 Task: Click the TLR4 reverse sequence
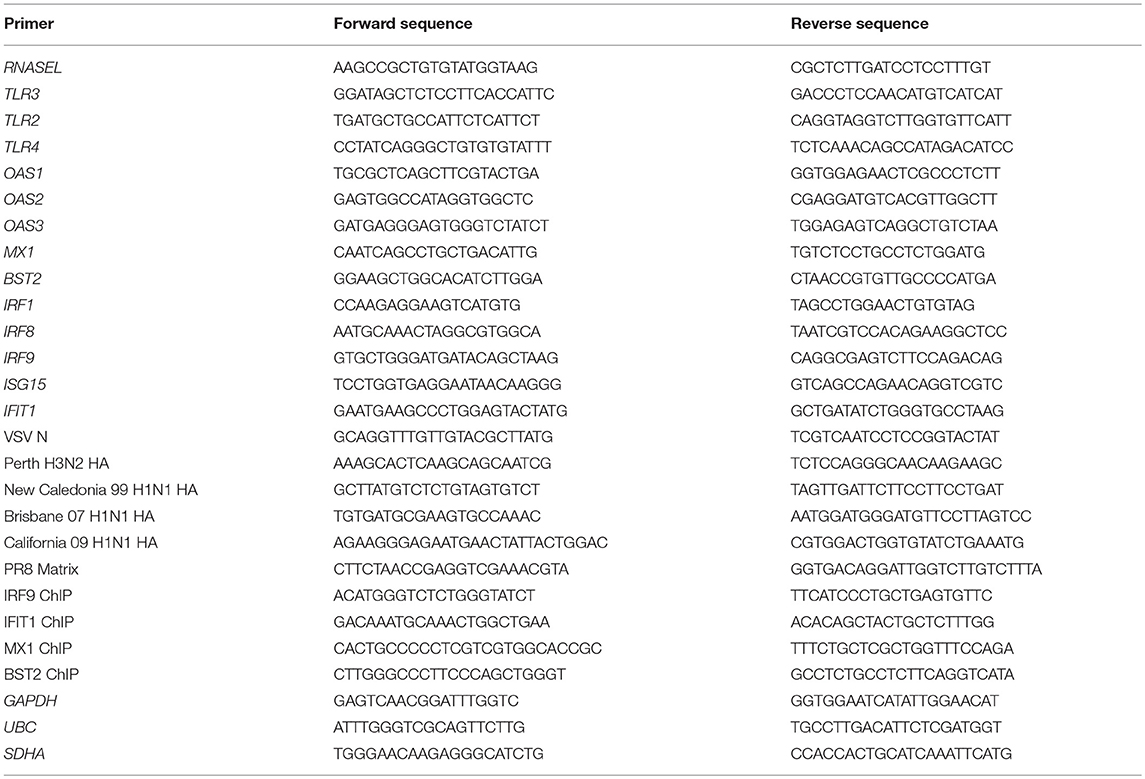tap(902, 147)
